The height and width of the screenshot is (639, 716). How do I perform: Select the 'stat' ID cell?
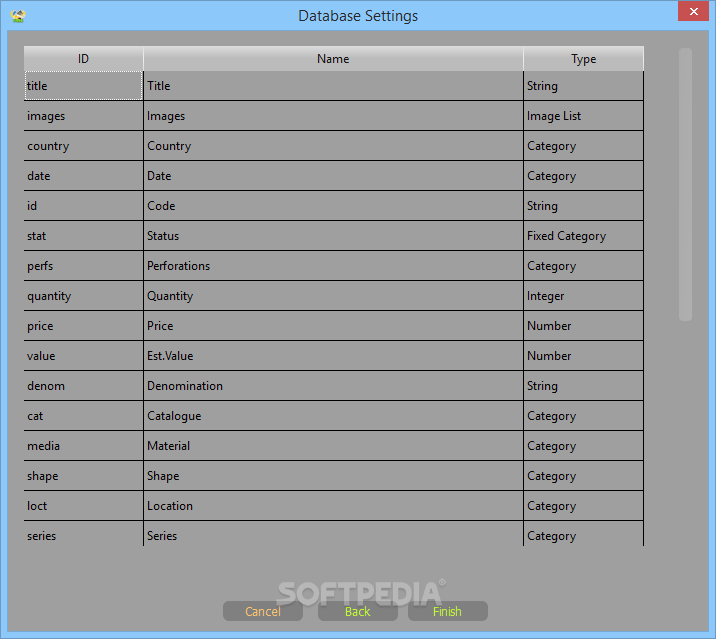click(84, 236)
